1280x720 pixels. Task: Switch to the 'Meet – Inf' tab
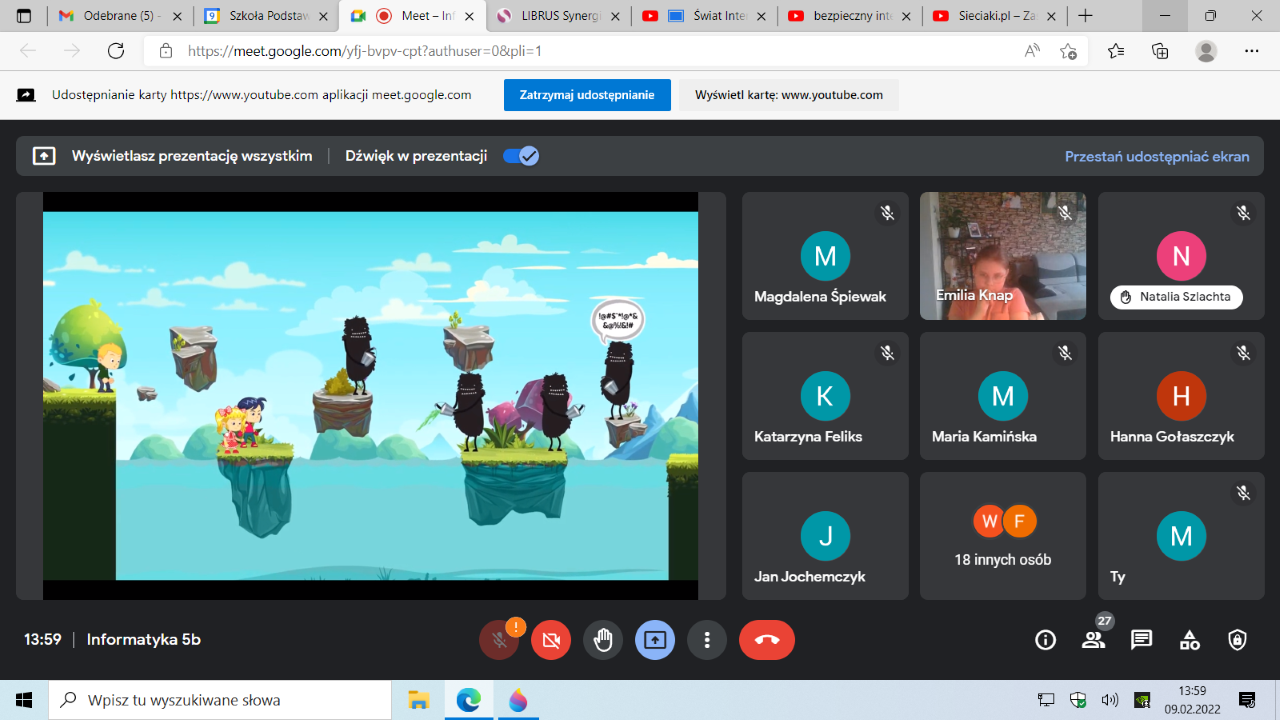click(412, 16)
